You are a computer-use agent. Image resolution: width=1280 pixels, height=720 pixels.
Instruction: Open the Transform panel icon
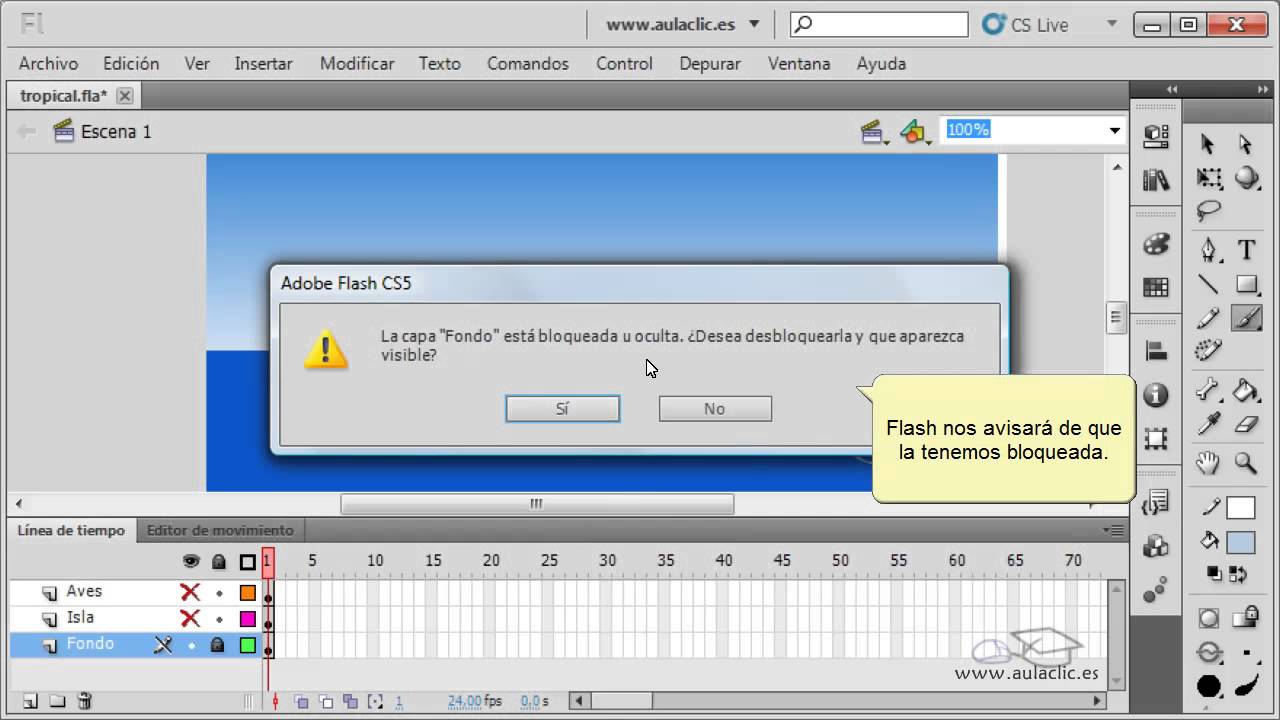[1156, 438]
